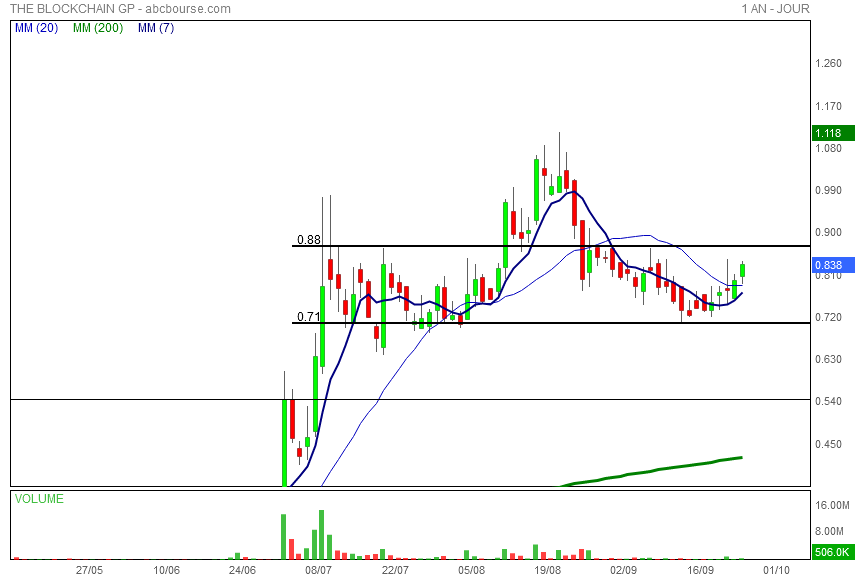Click the 19/08 date on the time axis
The image size is (855, 580).
click(x=547, y=570)
